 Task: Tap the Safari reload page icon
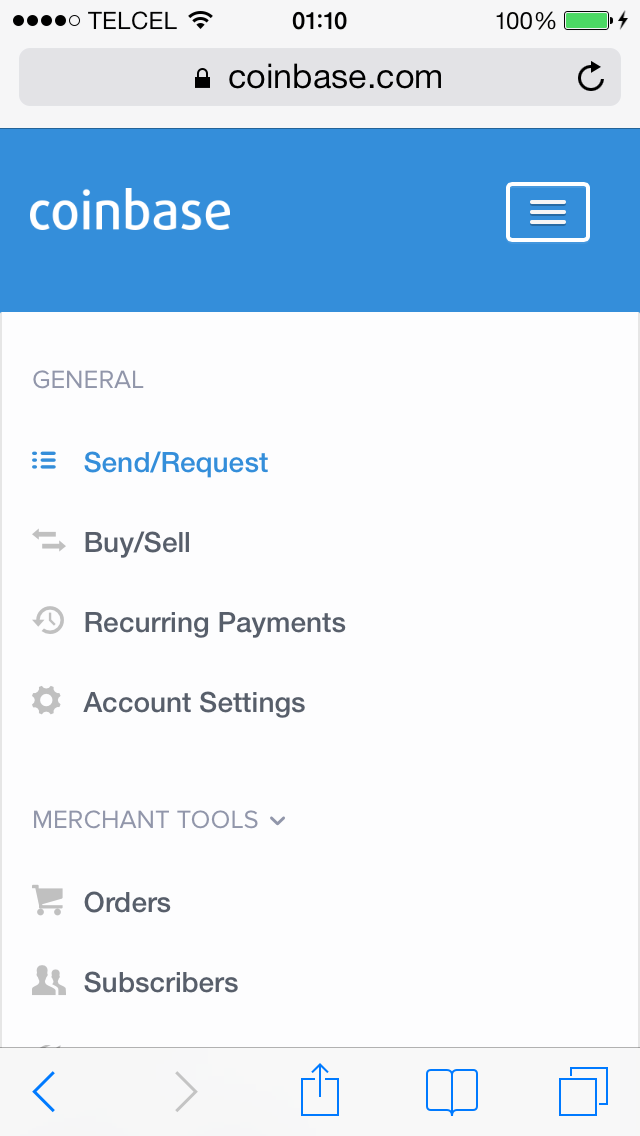(x=591, y=77)
